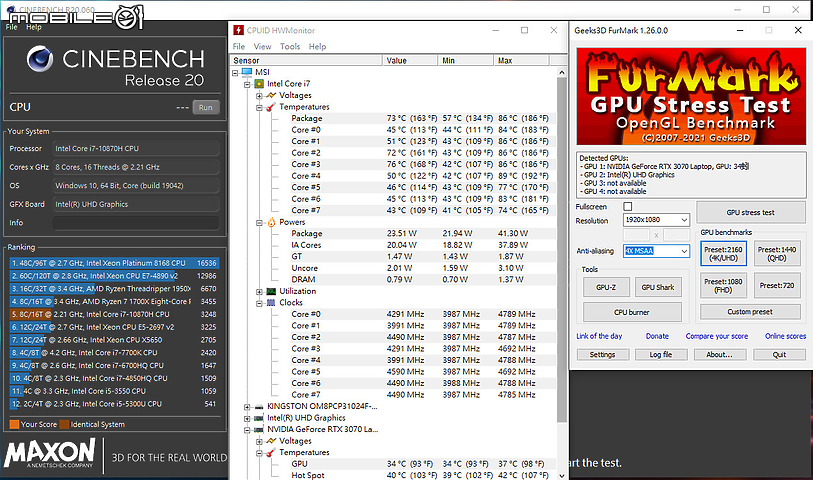Collapse the Intel Core i7 node
813x480 pixels.
(x=247, y=84)
